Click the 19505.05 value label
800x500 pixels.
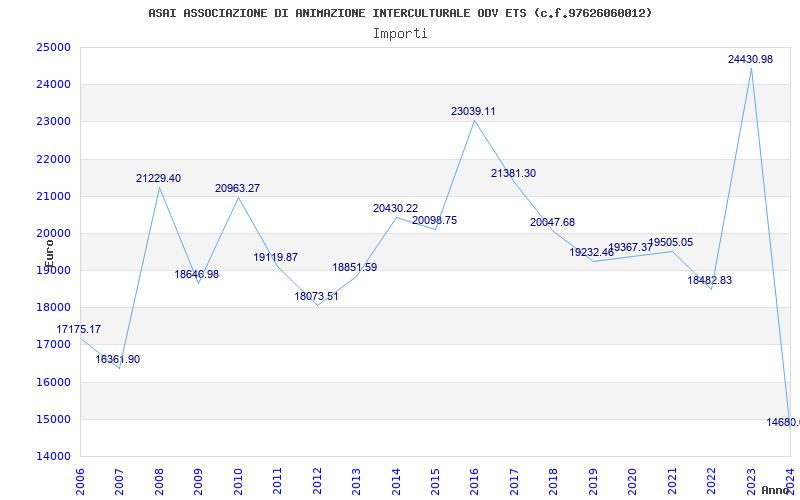[x=670, y=242]
